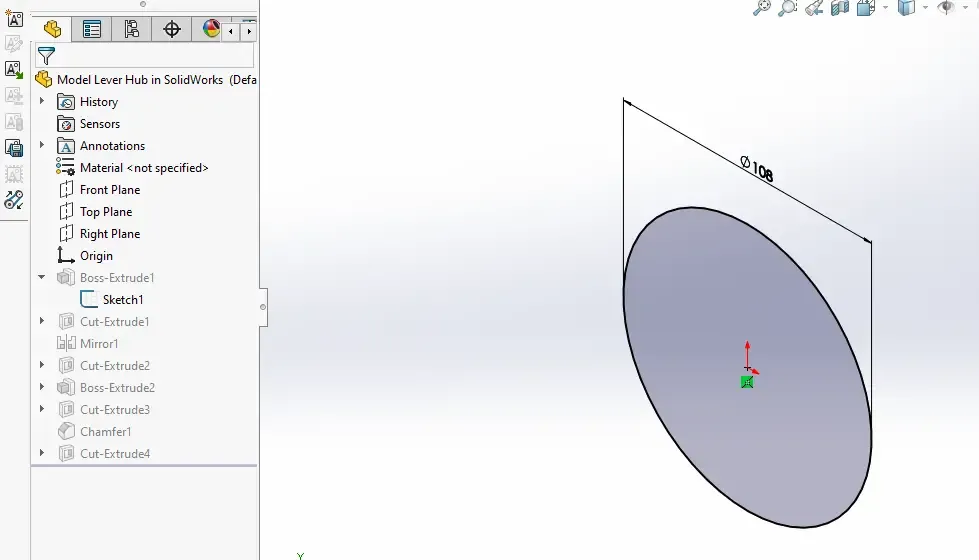Switch to the ConfigurationManager tab
The image size is (979, 560).
[x=132, y=29]
